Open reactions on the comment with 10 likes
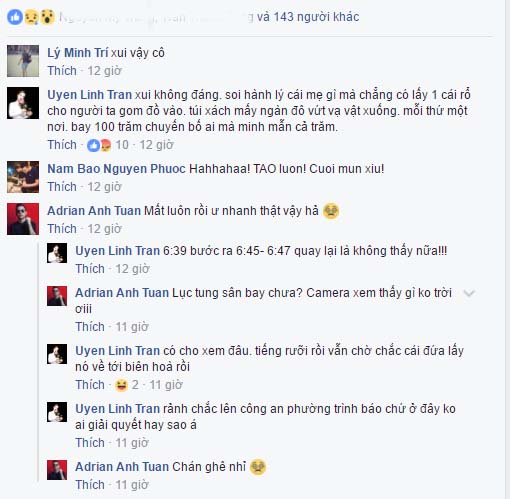 point(99,145)
